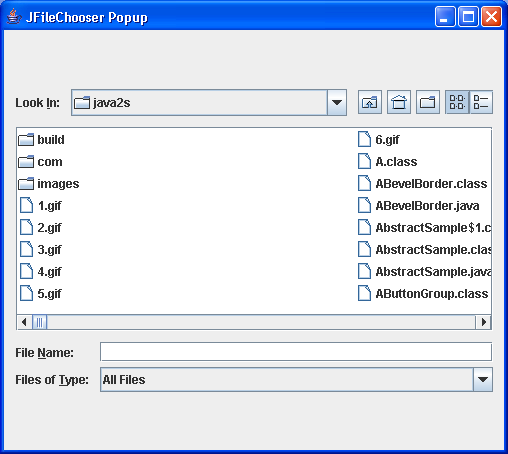Select the AbstractSample.class file name
Image resolution: width=508 pixels, height=454 pixels.
[433, 250]
